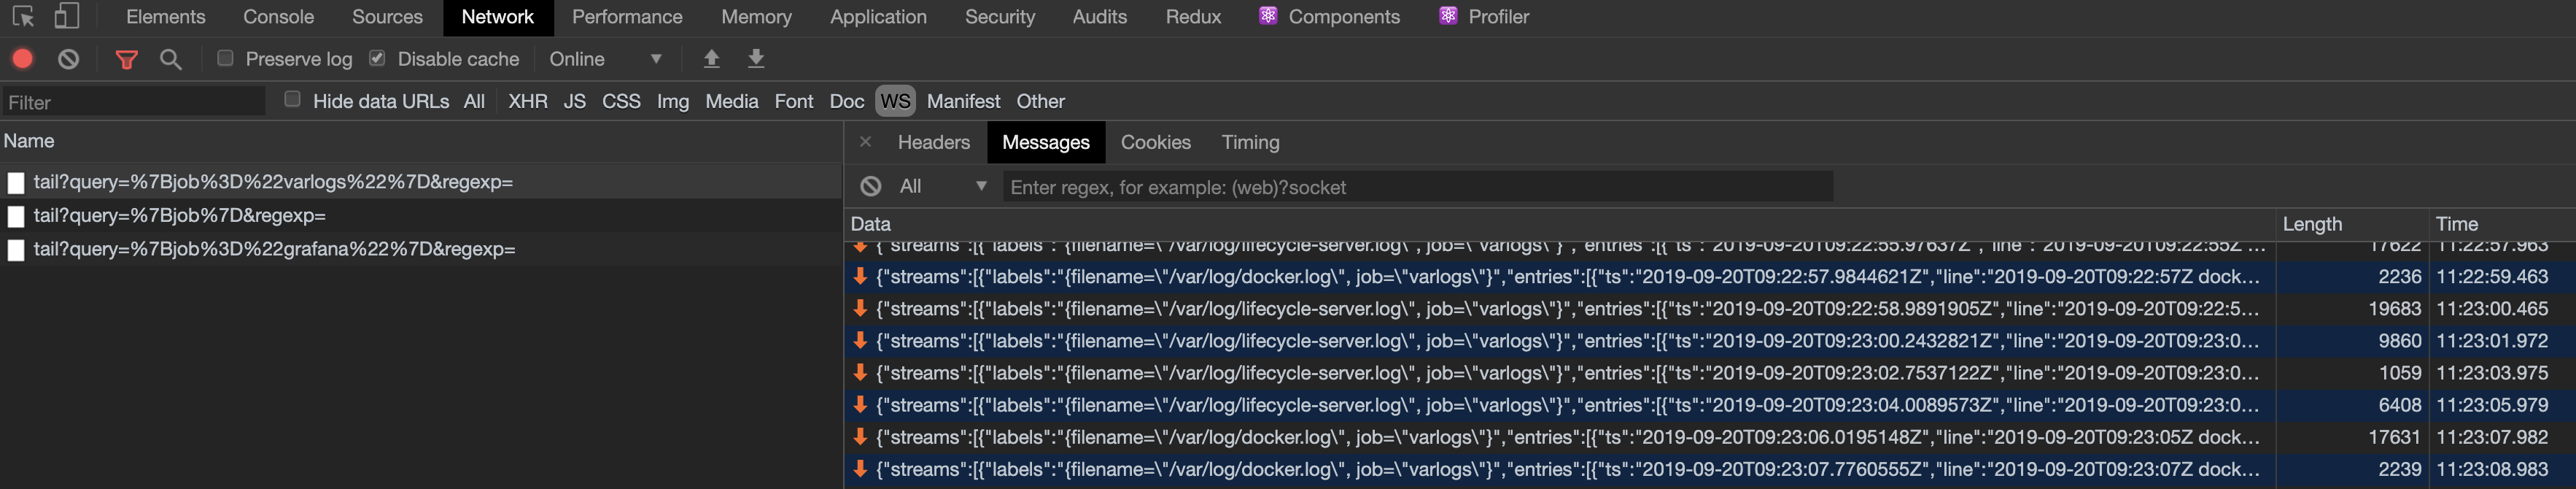2576x489 pixels.
Task: Show the Cookies tab of request
Action: (x=1155, y=142)
